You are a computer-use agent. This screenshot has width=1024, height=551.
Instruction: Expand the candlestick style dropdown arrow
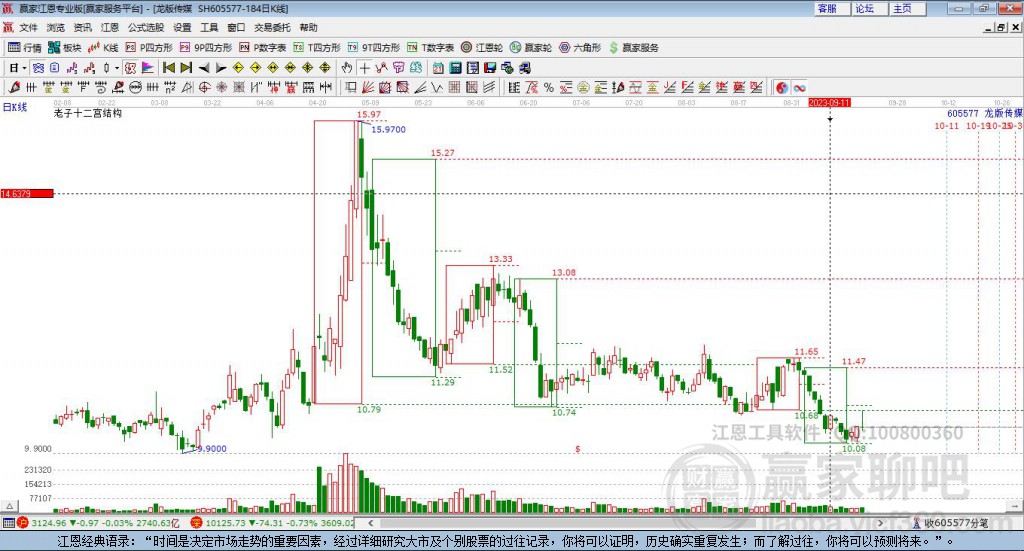[117, 68]
